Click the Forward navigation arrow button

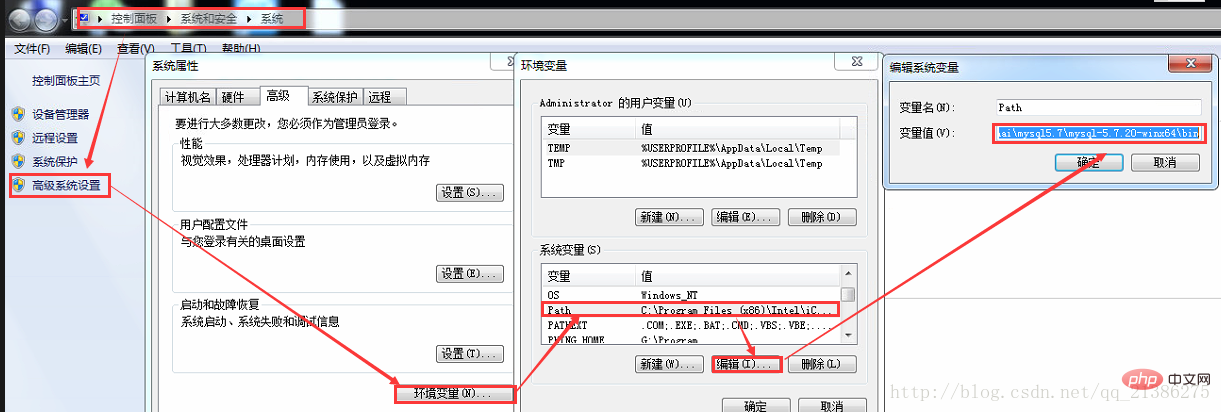click(x=47, y=19)
